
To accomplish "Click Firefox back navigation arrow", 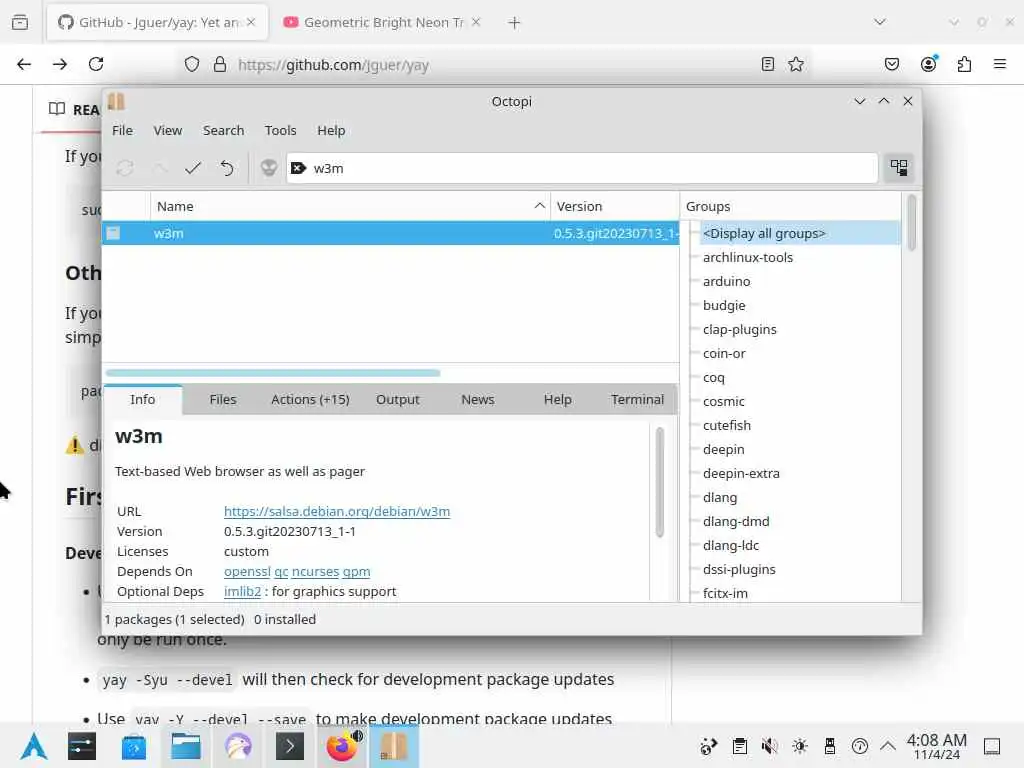I will coord(24,64).
